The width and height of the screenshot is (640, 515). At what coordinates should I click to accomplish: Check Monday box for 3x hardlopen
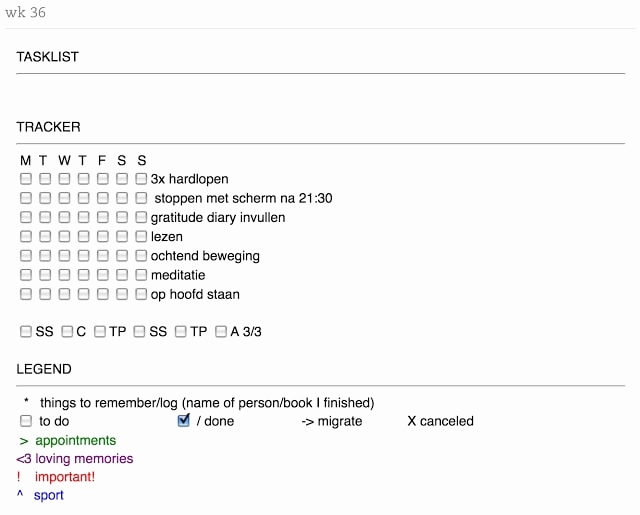26,179
